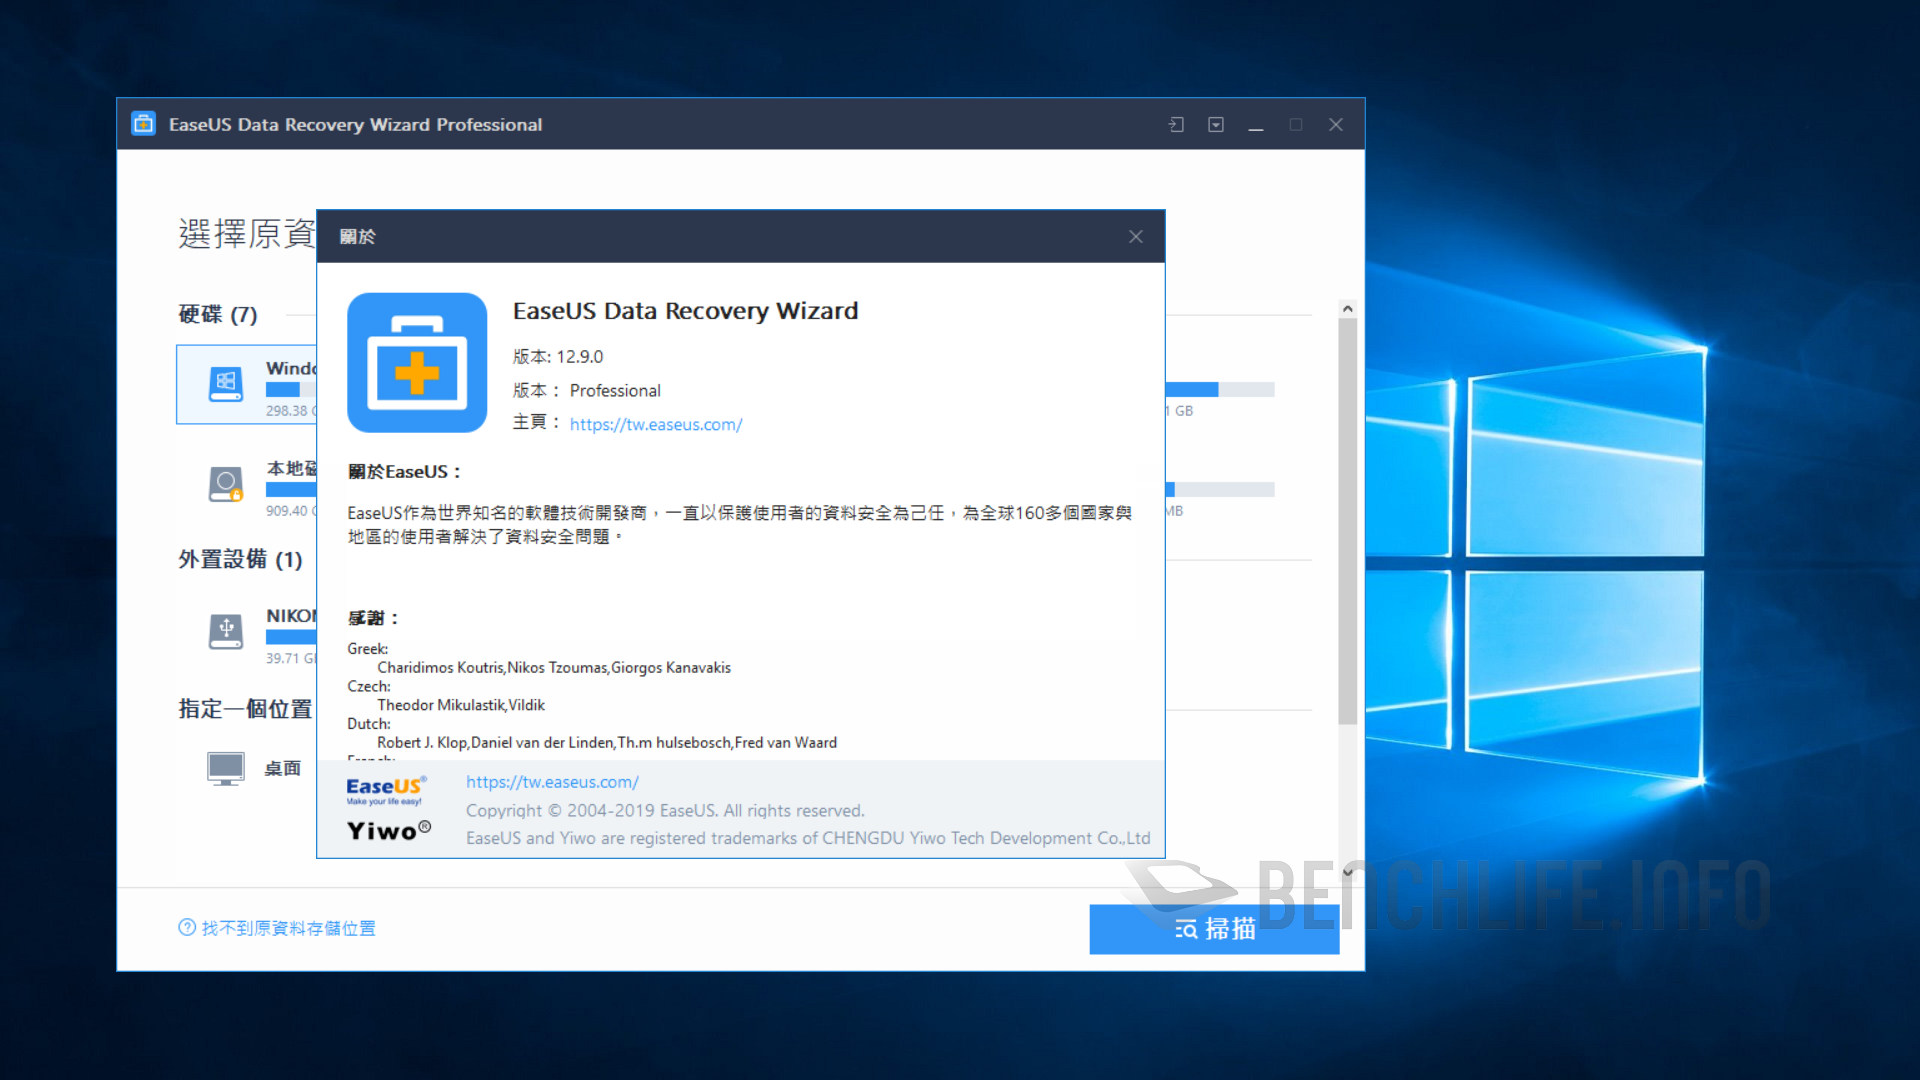Click the 外置設備 (1) section header
This screenshot has width=1920, height=1080.
[240, 559]
